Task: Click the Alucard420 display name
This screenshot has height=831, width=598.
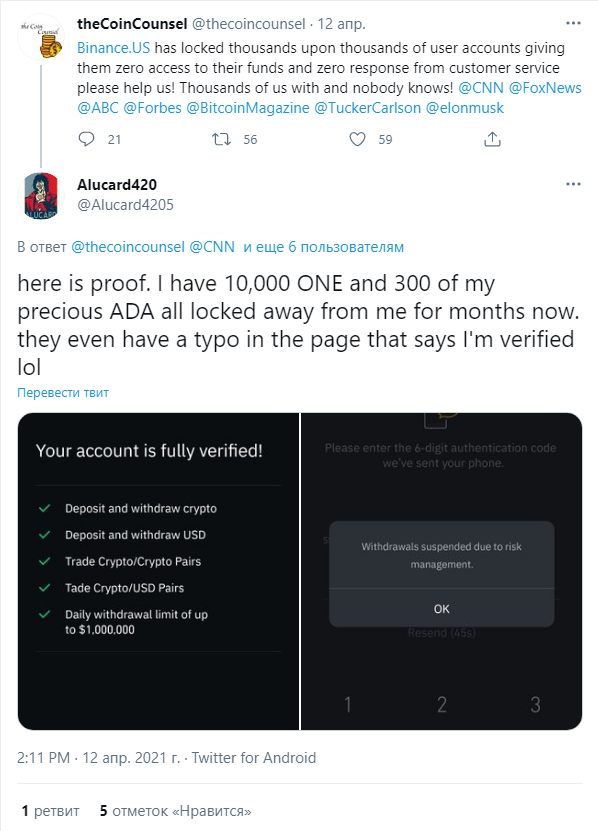Action: tap(117, 184)
